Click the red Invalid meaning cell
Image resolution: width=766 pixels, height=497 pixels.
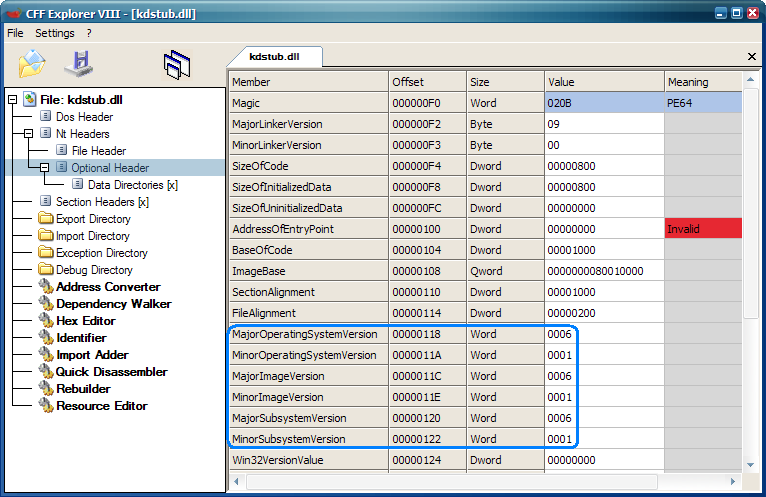click(x=703, y=229)
